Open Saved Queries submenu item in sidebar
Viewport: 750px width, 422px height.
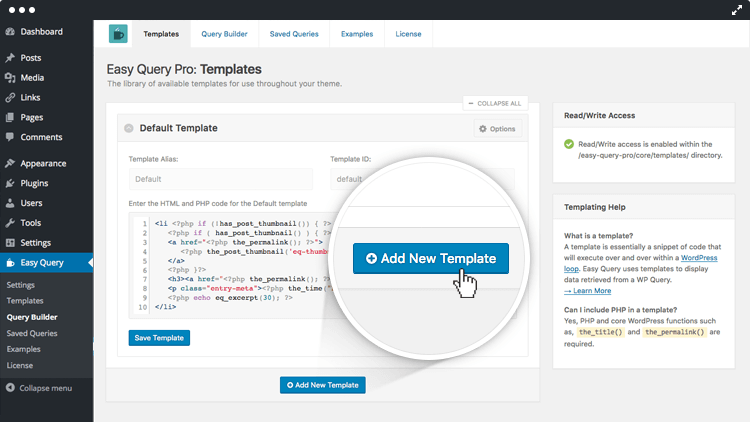(x=32, y=333)
